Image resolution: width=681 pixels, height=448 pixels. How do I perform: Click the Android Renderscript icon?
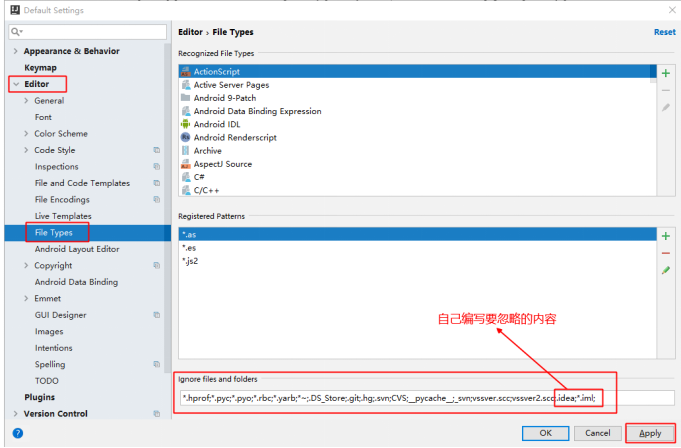(x=186, y=137)
